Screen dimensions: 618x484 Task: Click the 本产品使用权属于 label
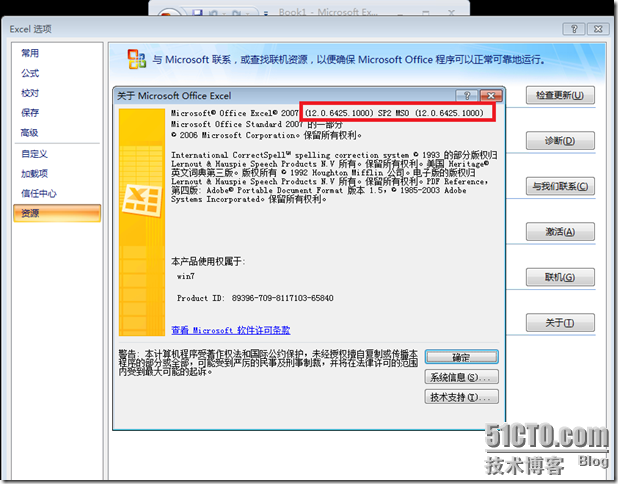[208, 261]
